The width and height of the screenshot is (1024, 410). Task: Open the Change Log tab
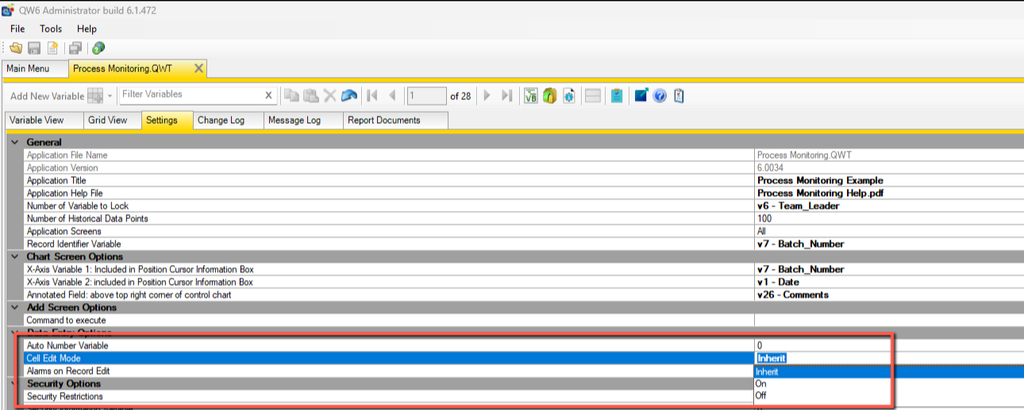[x=229, y=120]
